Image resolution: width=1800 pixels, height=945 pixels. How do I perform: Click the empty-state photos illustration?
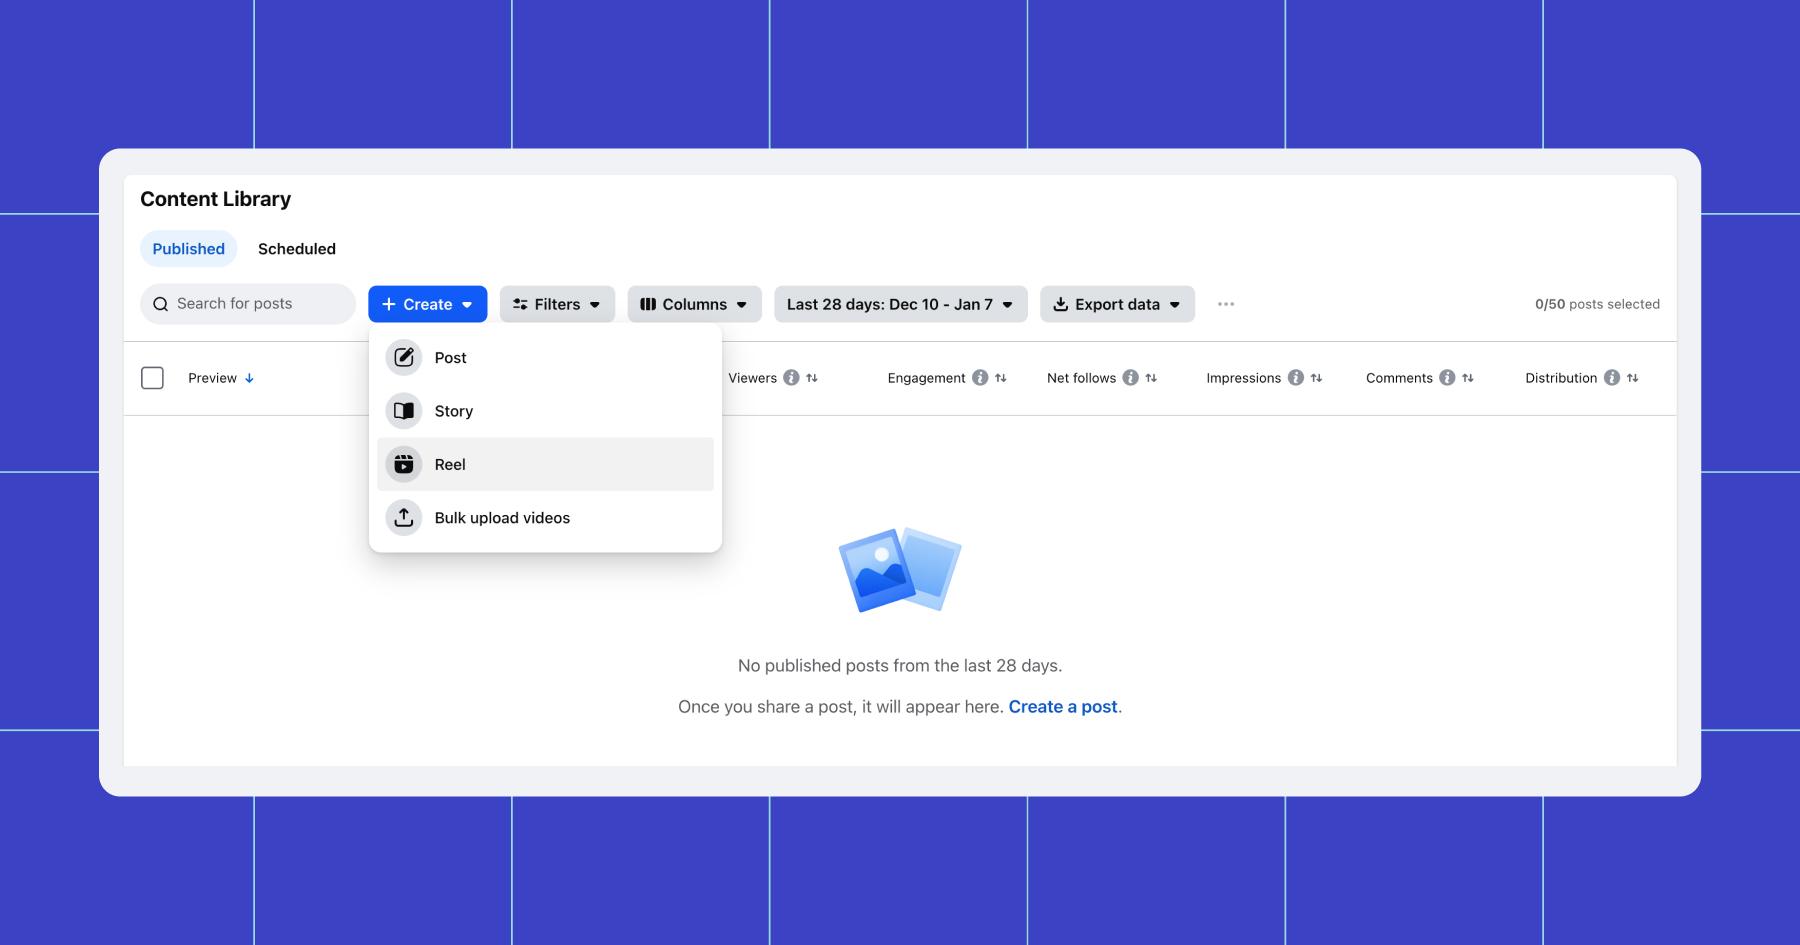[x=899, y=569]
